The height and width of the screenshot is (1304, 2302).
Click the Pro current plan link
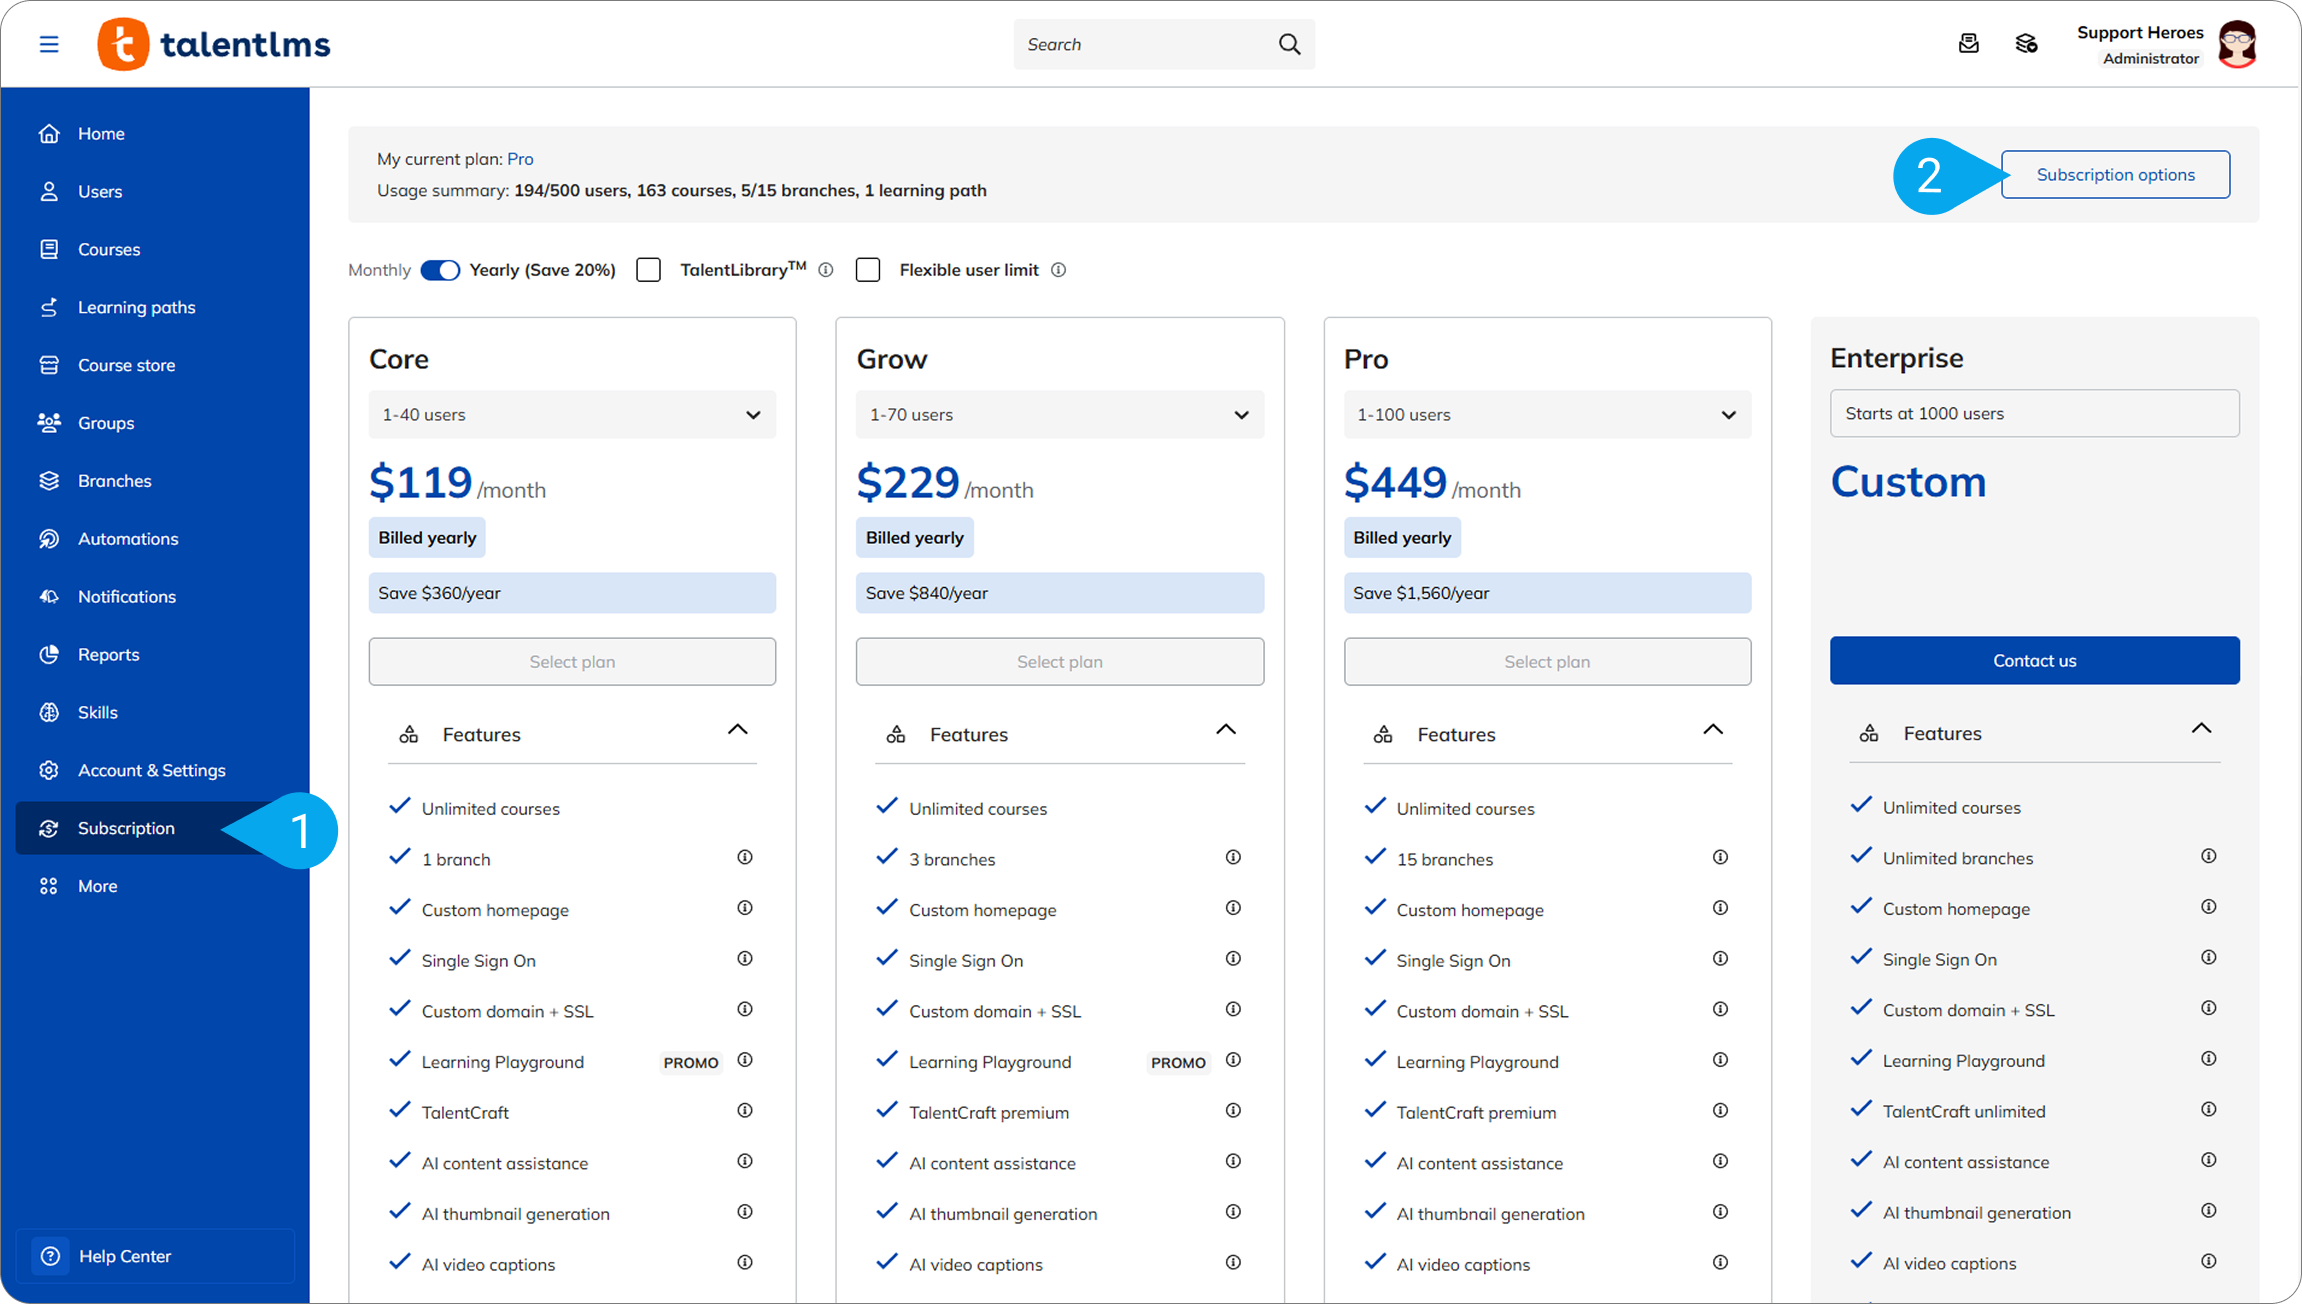click(520, 159)
